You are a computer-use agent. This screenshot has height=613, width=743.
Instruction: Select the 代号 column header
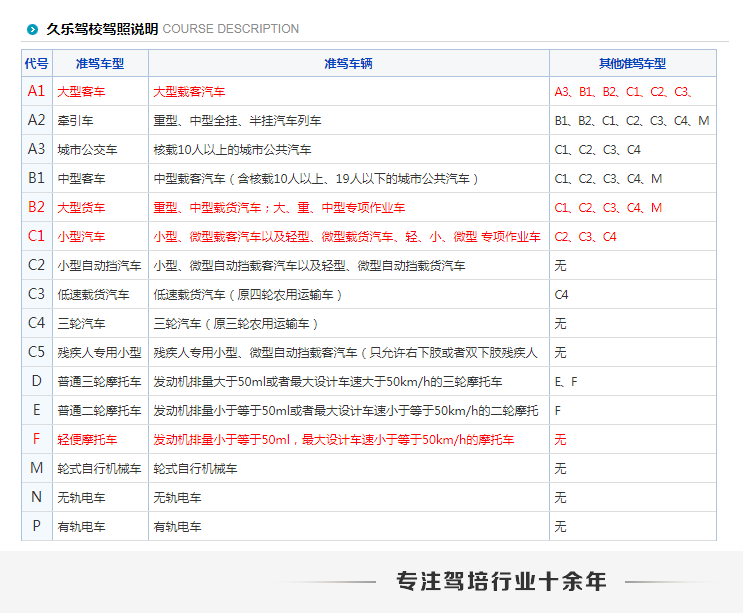36,63
